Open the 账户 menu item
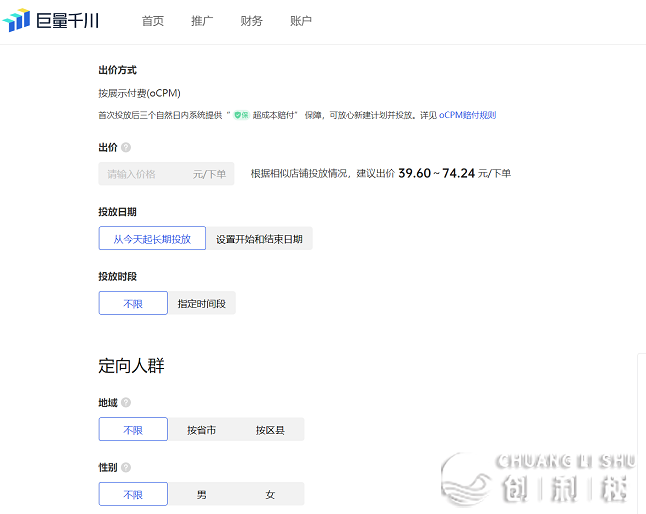 (x=301, y=21)
